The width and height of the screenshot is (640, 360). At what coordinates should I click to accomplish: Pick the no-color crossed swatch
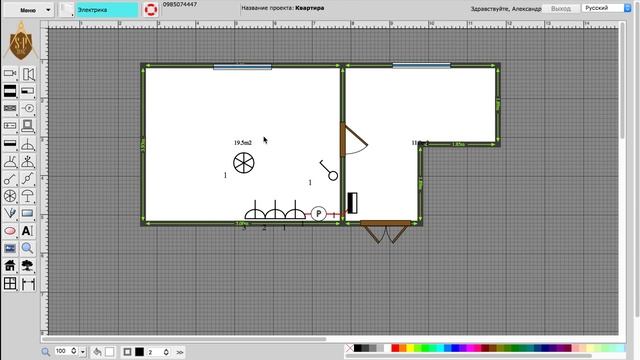(349, 348)
